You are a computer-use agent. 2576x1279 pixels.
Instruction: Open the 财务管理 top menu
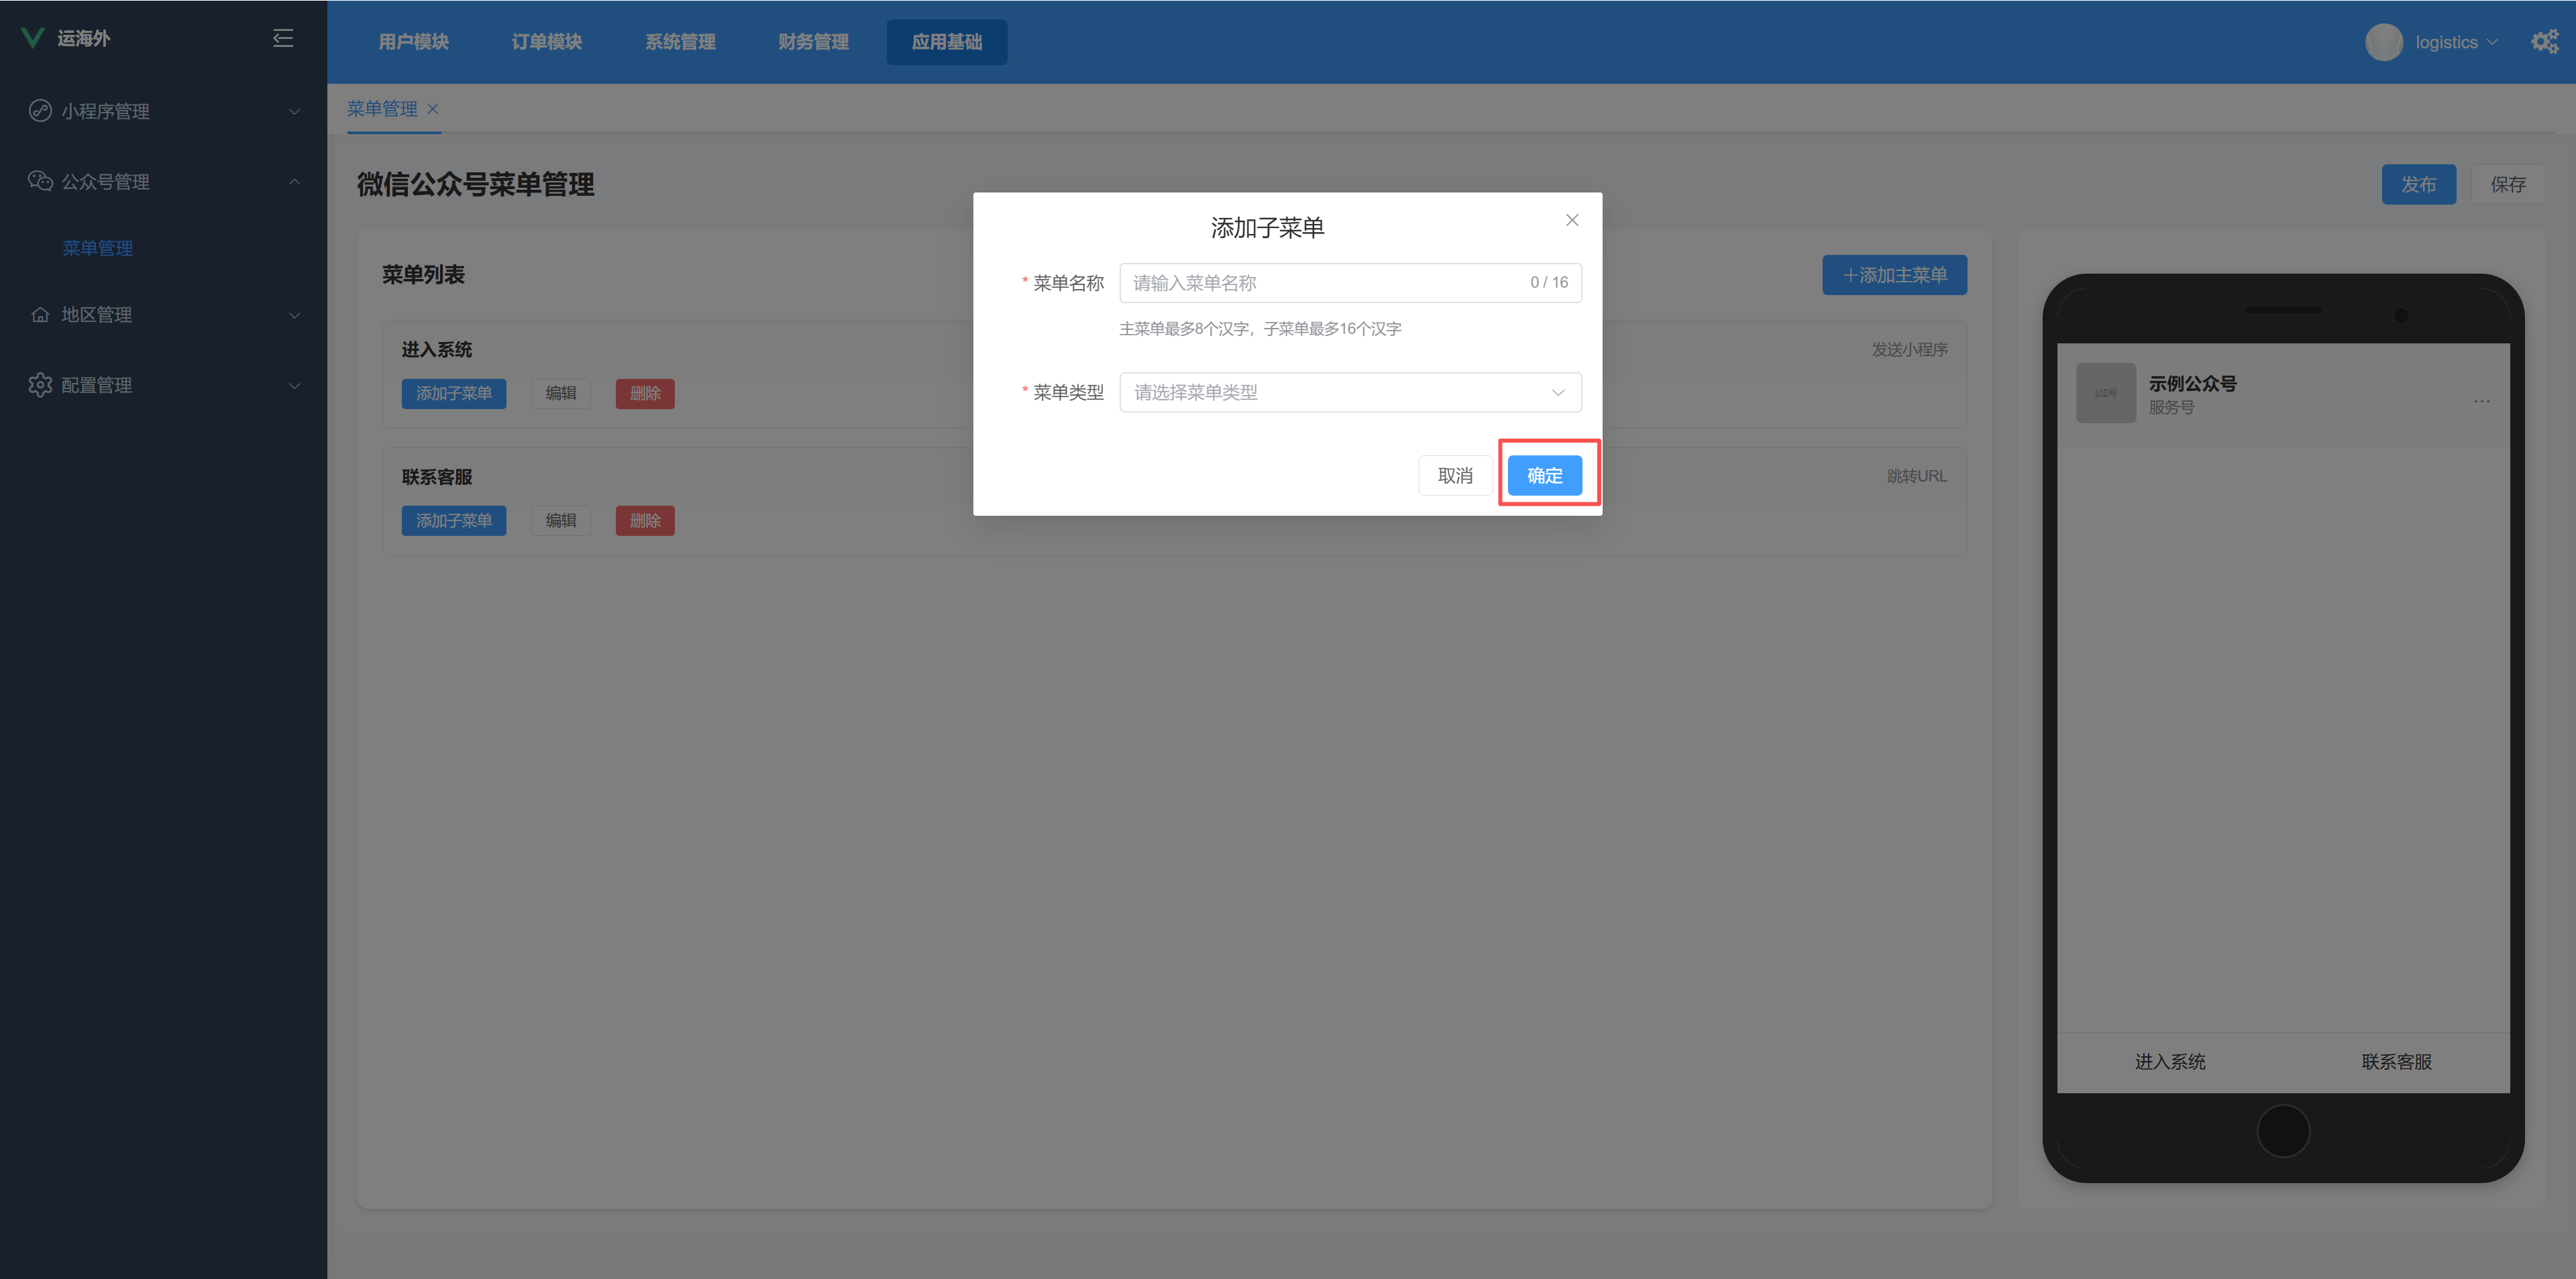click(x=813, y=42)
